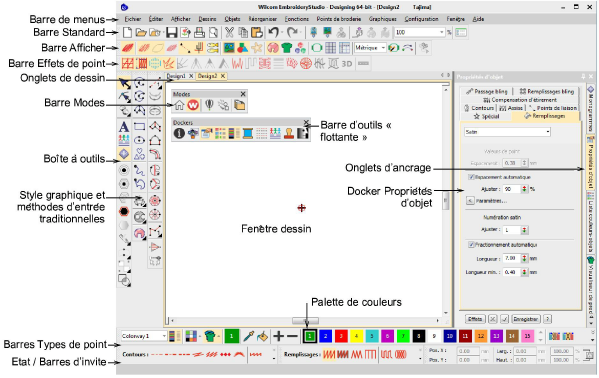The image size is (599, 378).
Task: Toggle Espacement automatique checkbox
Action: (471, 177)
